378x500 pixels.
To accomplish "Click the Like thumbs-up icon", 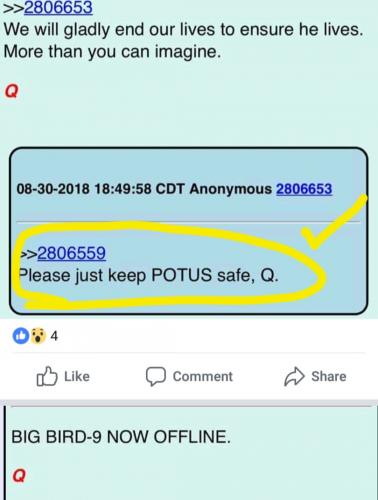I will 47,376.
